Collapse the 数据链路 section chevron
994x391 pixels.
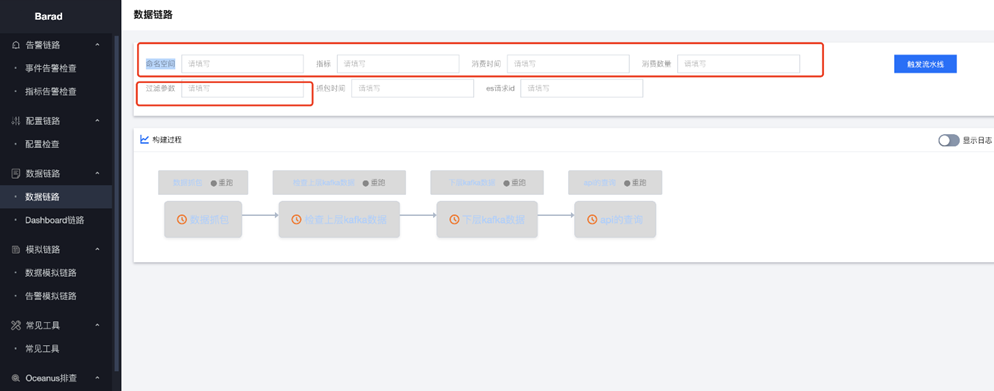(97, 174)
